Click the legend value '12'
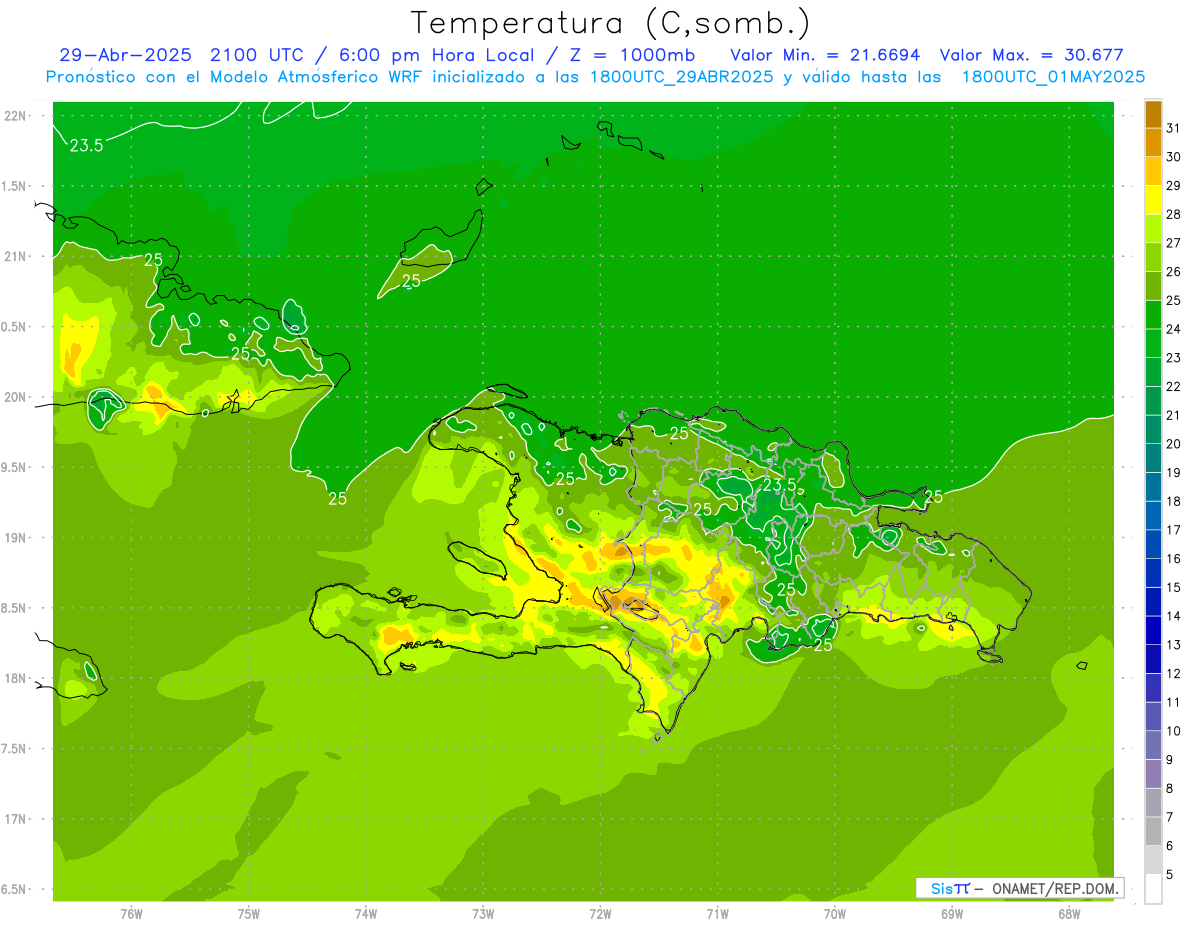 [1174, 674]
